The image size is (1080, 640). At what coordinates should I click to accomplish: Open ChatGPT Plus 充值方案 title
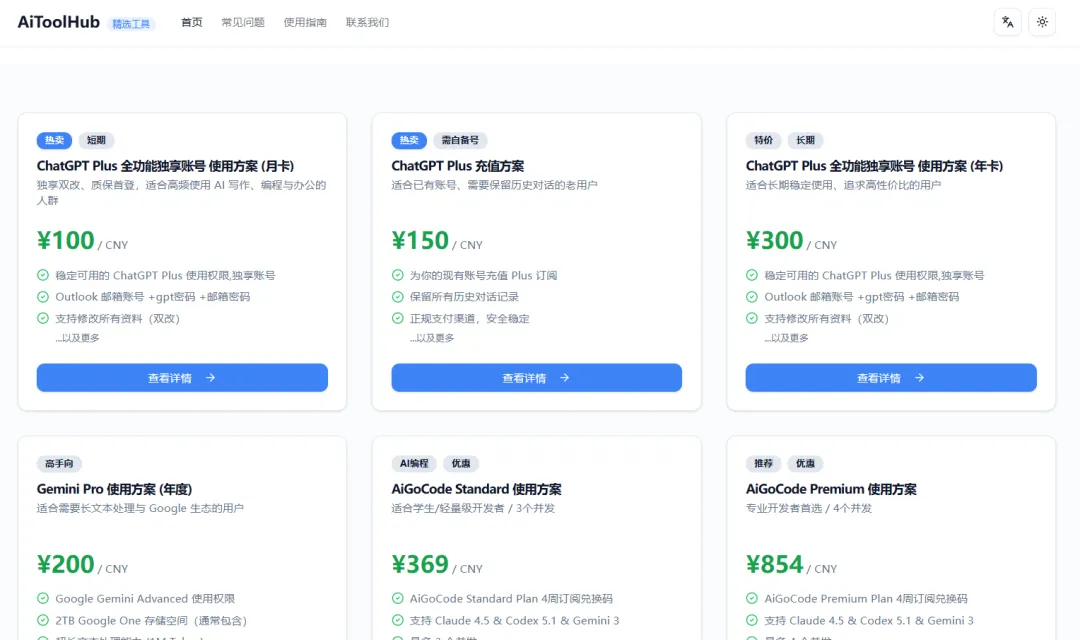(x=457, y=166)
